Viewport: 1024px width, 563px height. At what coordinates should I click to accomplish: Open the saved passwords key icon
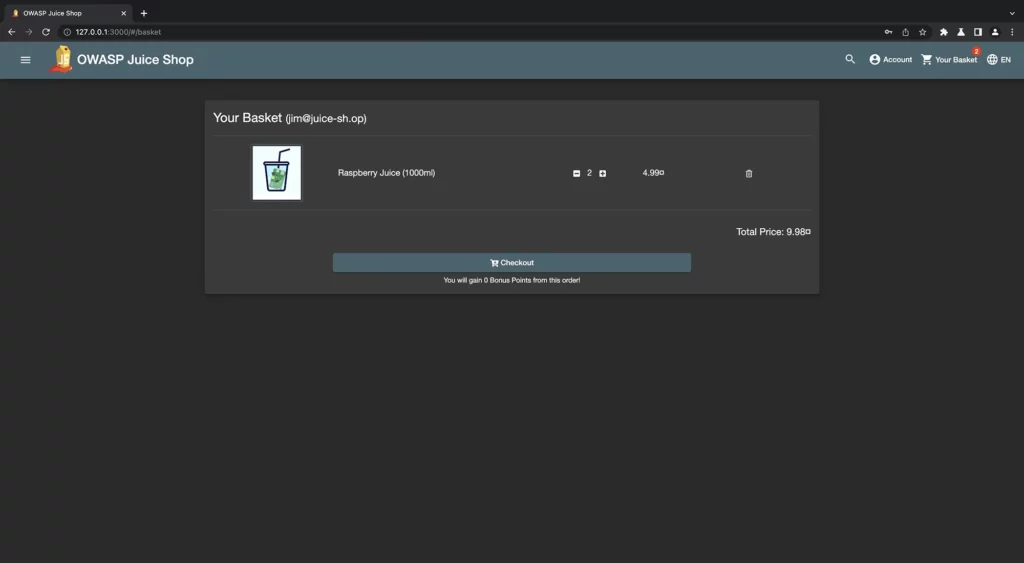(x=888, y=31)
